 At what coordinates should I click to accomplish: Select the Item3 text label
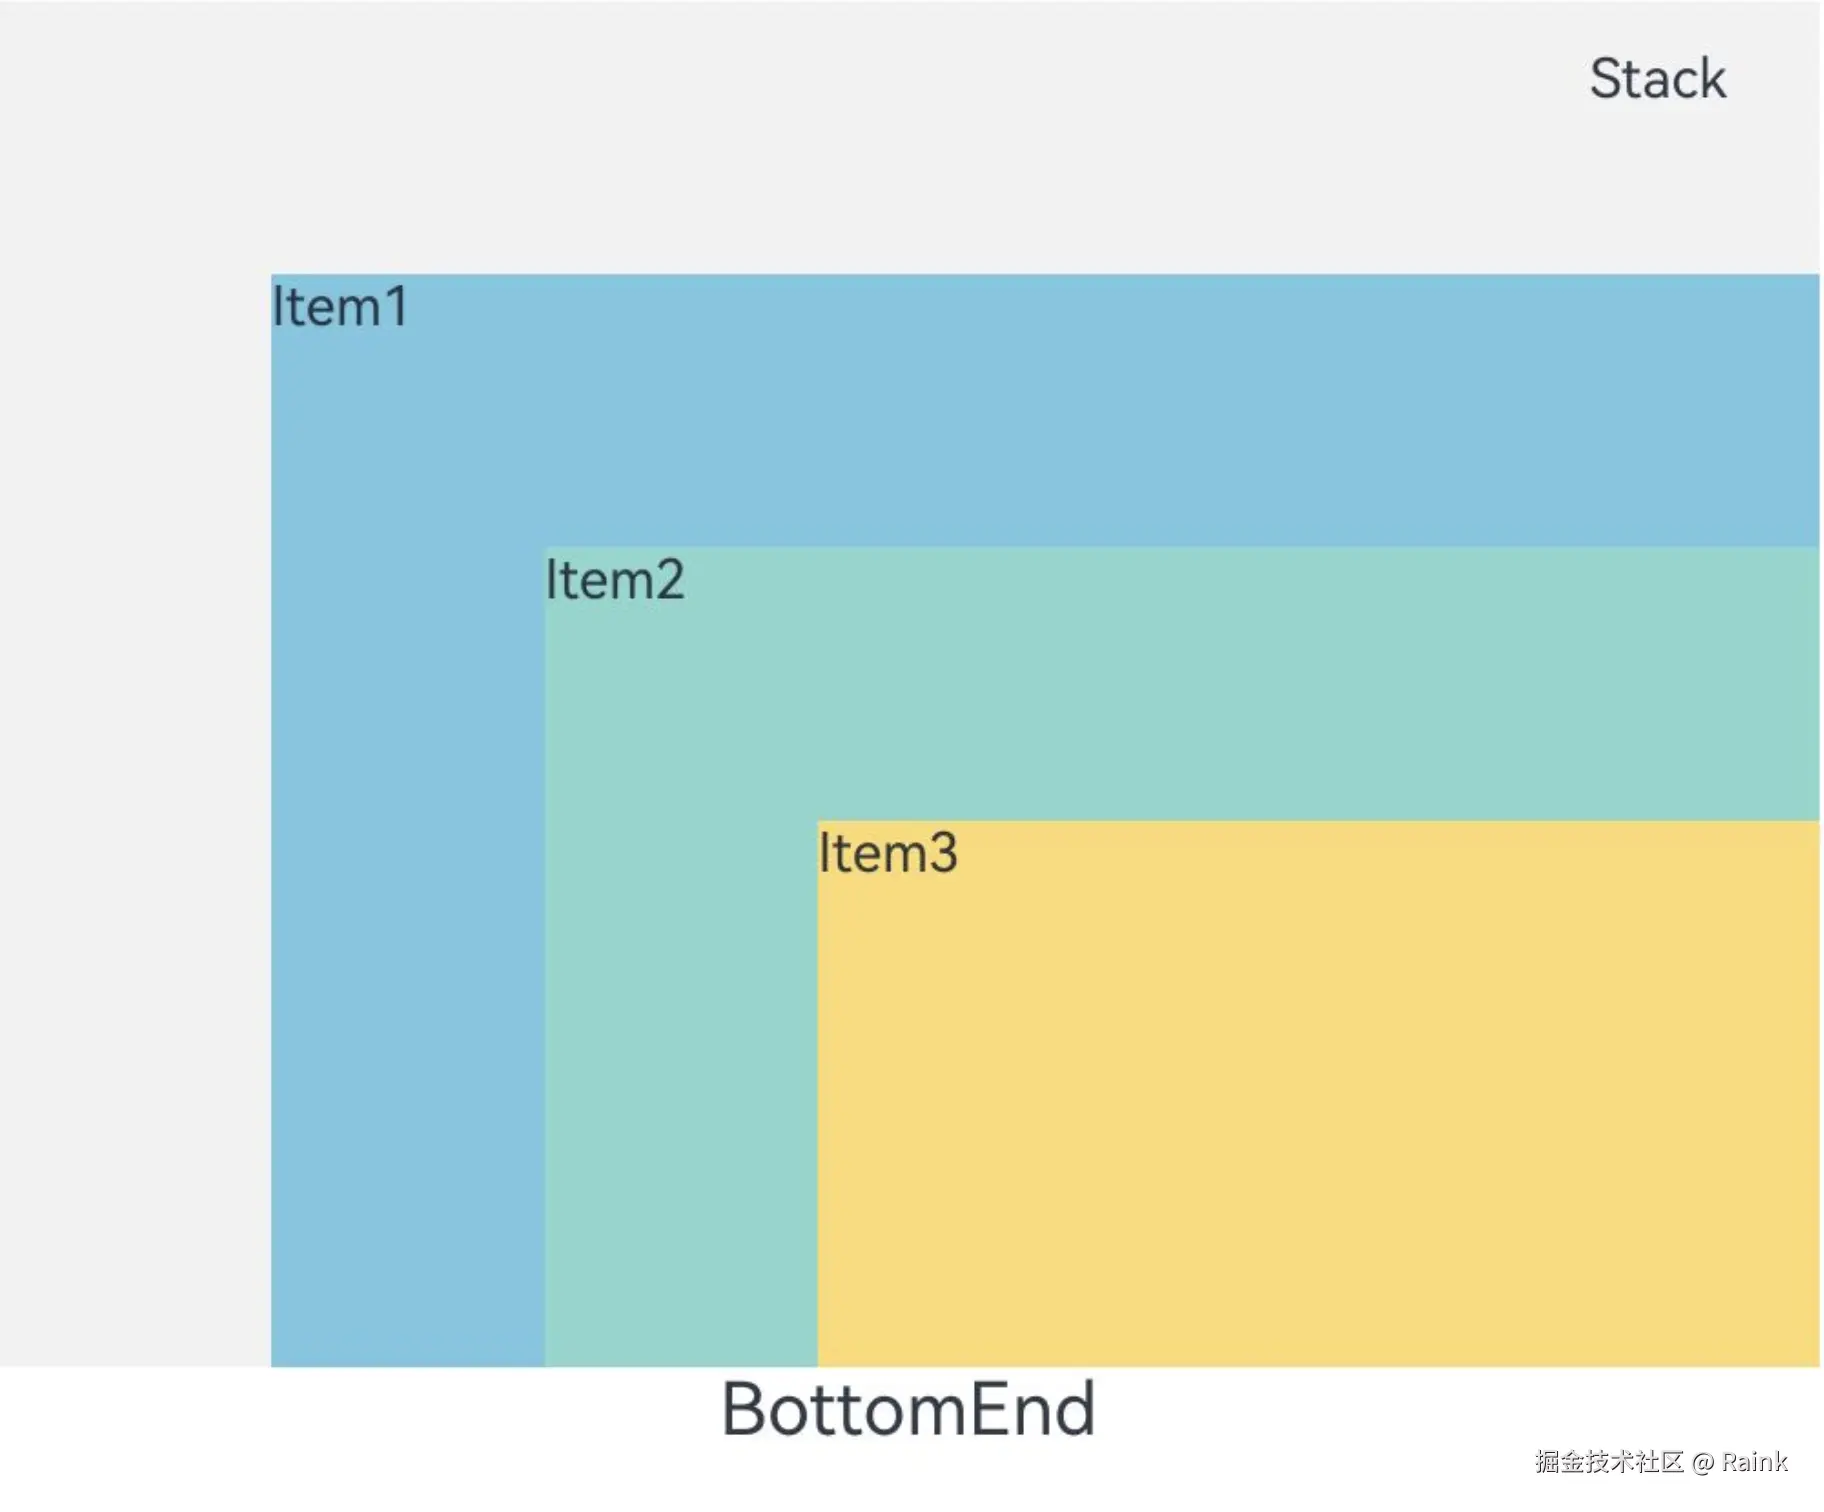[x=888, y=853]
